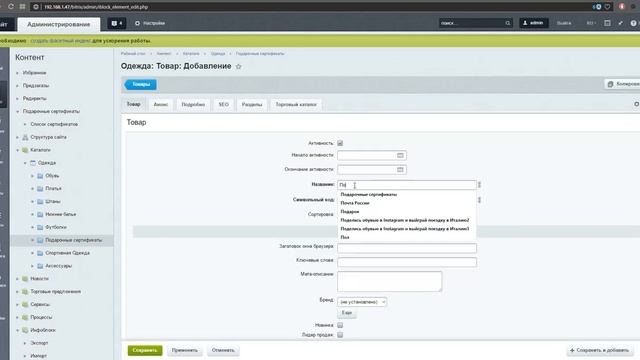The height and width of the screenshot is (360, 640).
Task: Open the RU language dropdown
Action: point(590,23)
